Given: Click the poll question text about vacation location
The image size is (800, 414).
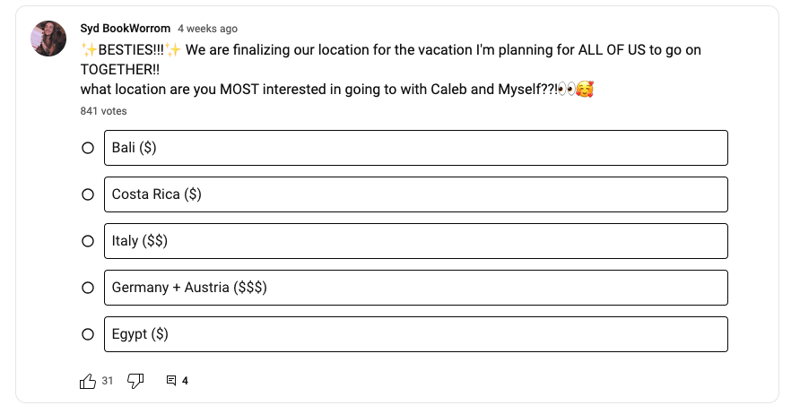Looking at the screenshot, I should pyautogui.click(x=391, y=69).
